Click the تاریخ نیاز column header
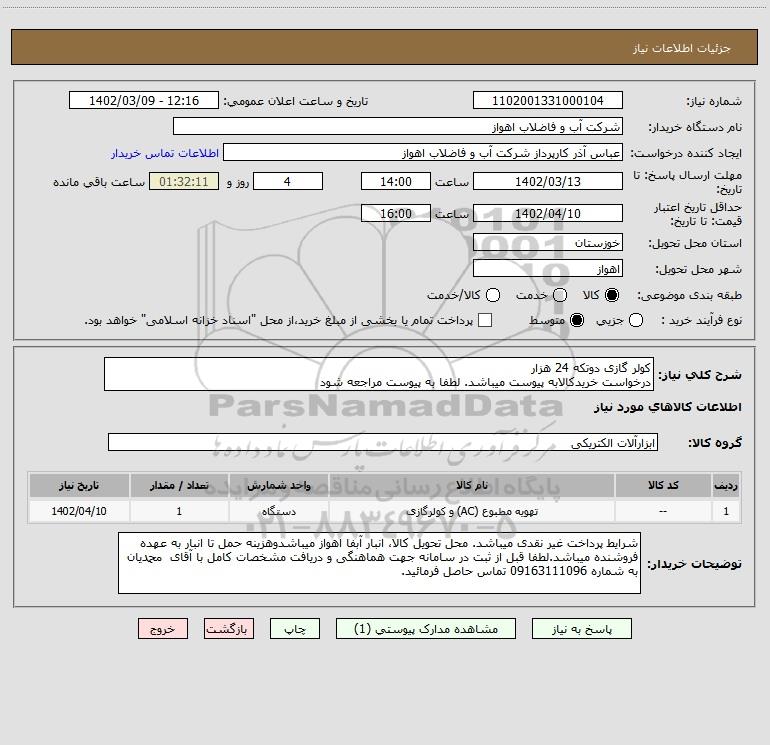Screen dimensions: 770x745 tap(79, 485)
